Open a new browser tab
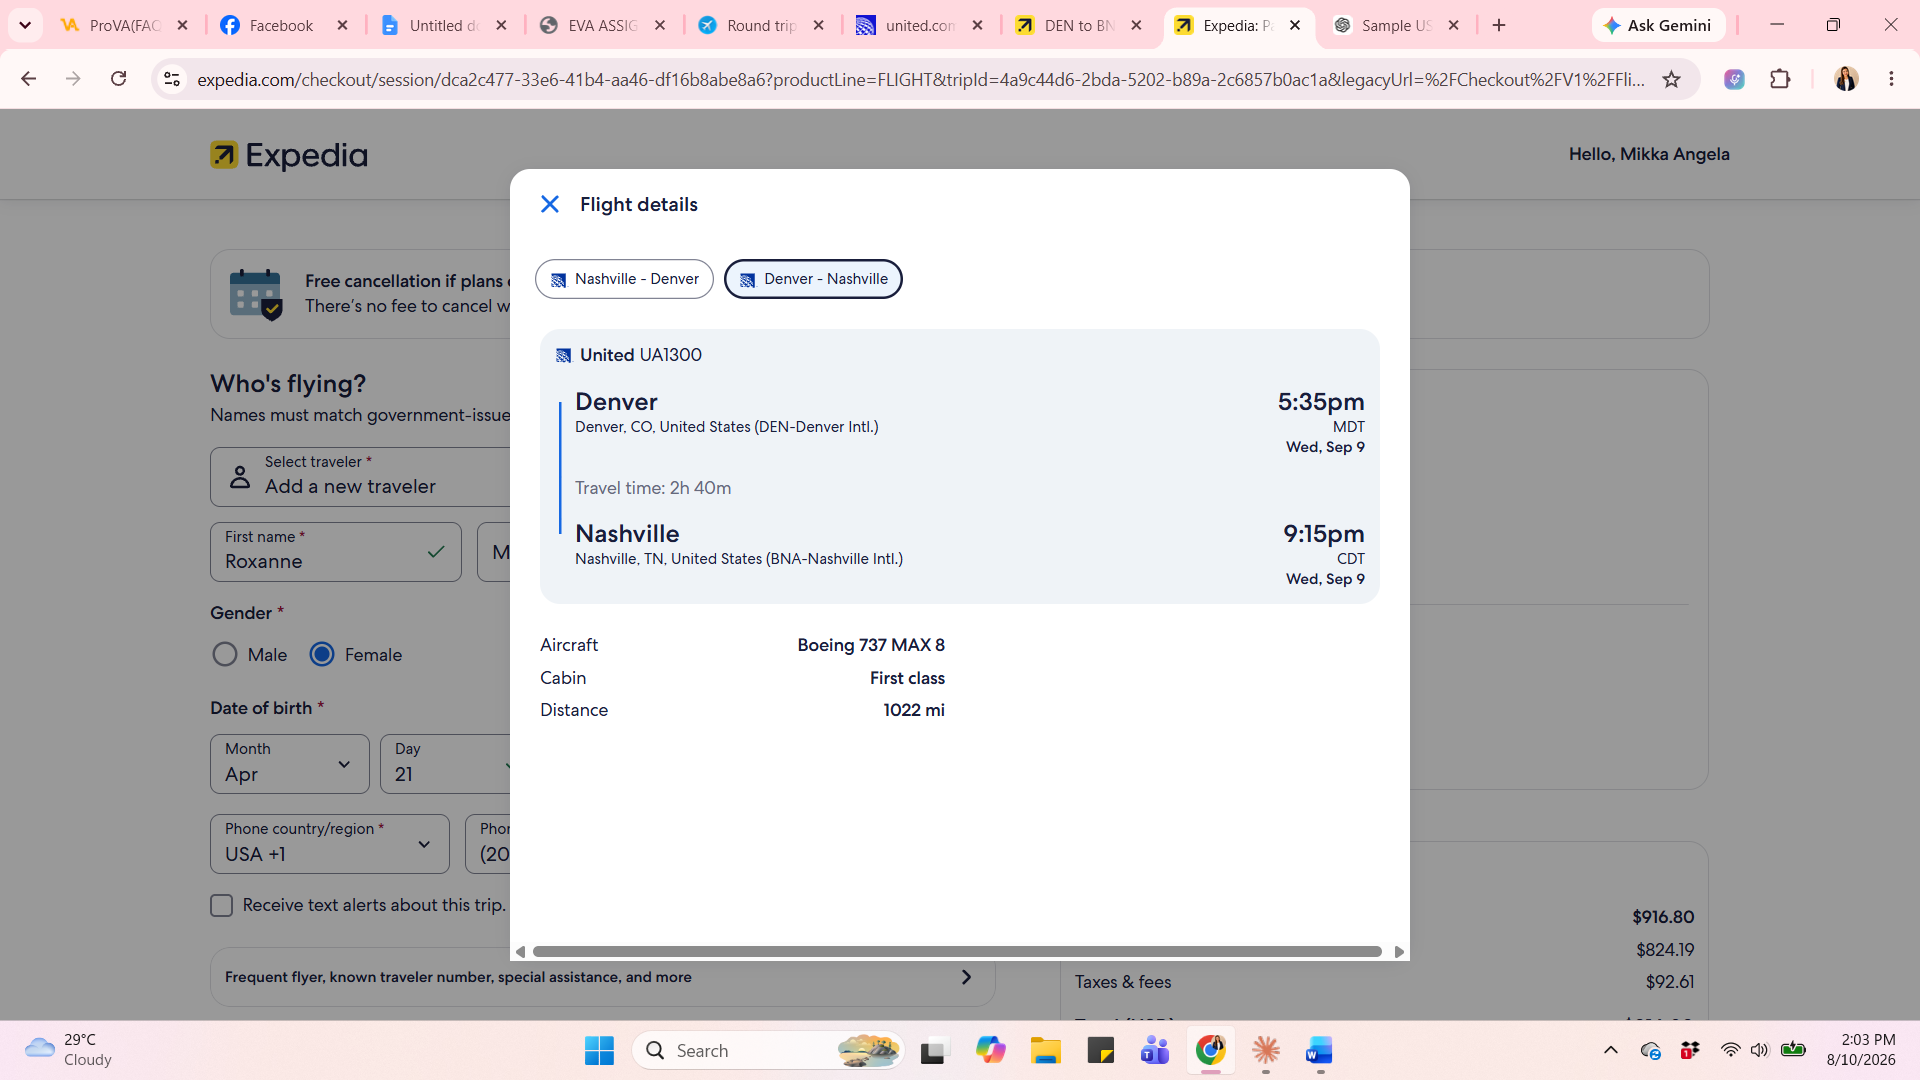Screen dimensions: 1920x1080 tap(1498, 25)
